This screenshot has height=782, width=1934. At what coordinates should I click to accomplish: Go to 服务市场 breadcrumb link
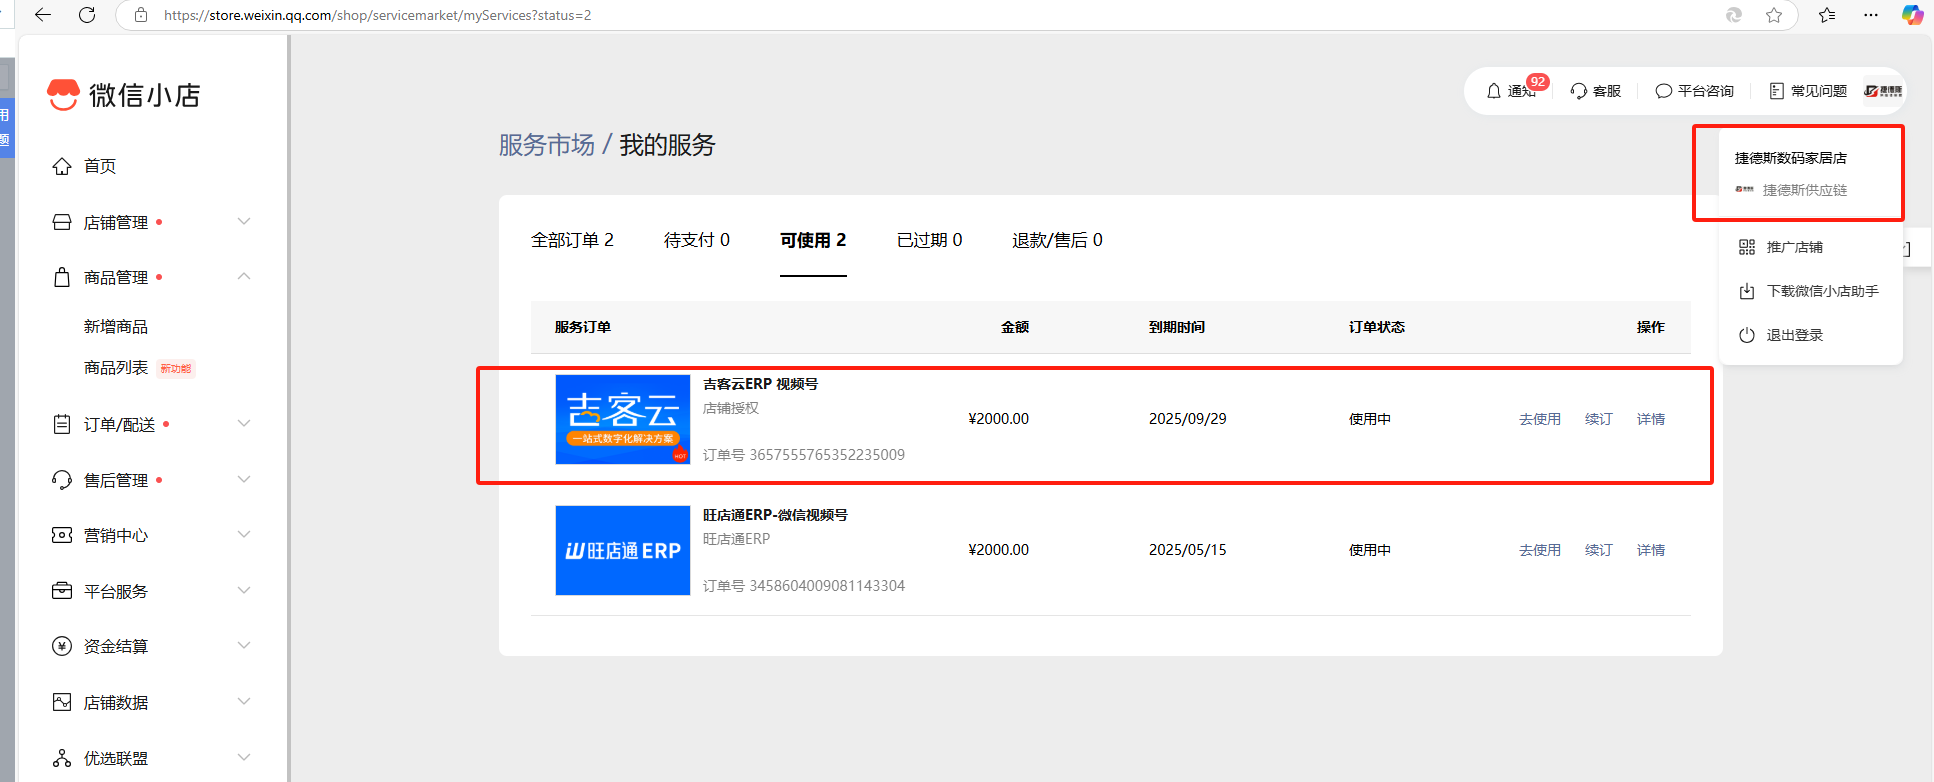point(547,145)
